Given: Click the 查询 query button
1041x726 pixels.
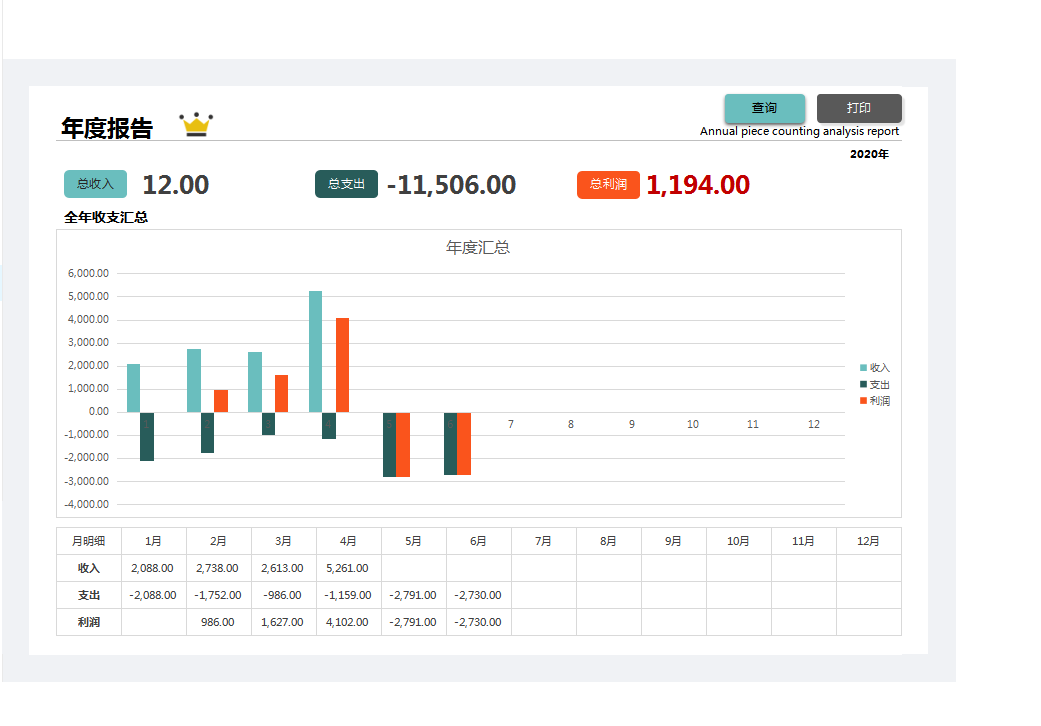Looking at the screenshot, I should tap(764, 108).
